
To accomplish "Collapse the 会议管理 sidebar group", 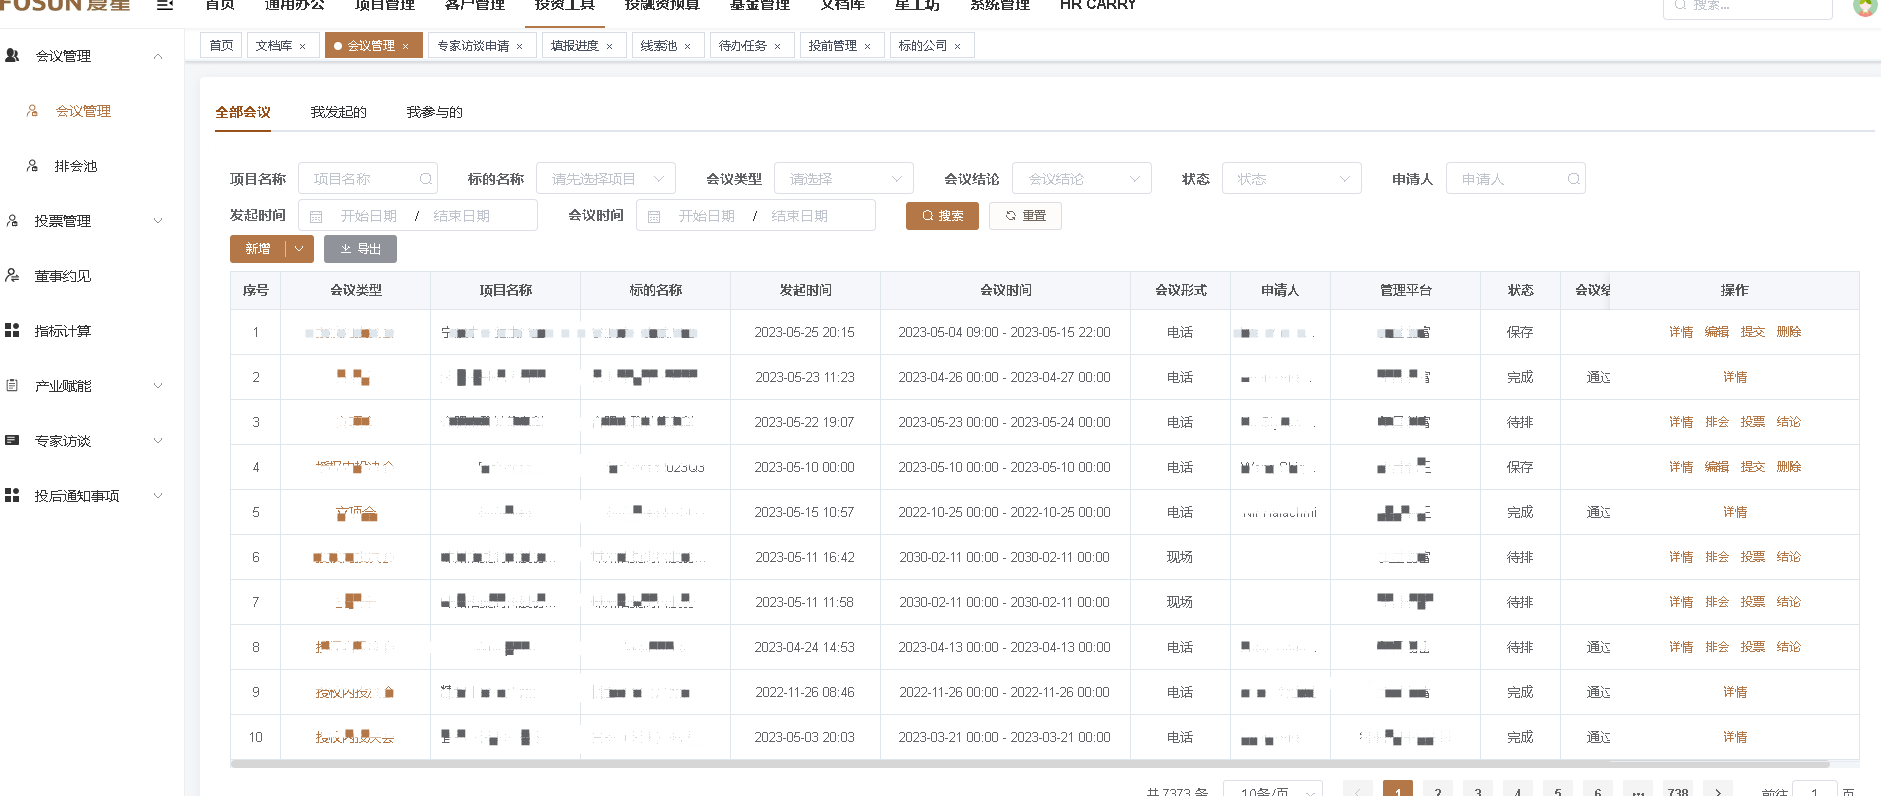I will (157, 56).
